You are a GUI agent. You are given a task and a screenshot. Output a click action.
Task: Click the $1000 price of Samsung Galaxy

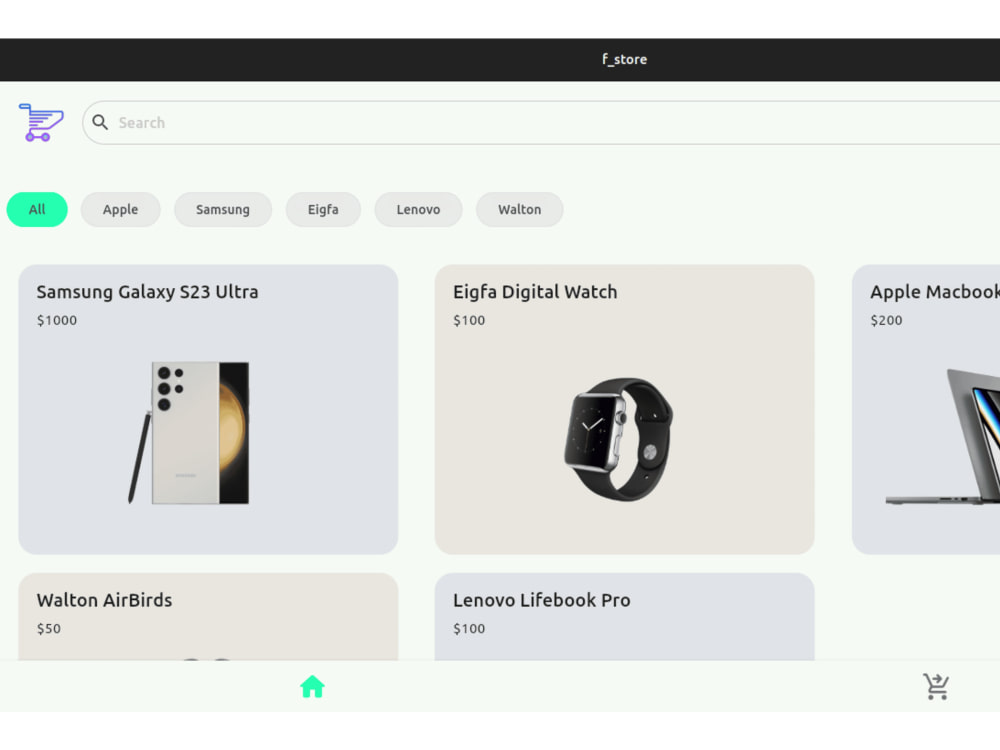[x=57, y=320]
